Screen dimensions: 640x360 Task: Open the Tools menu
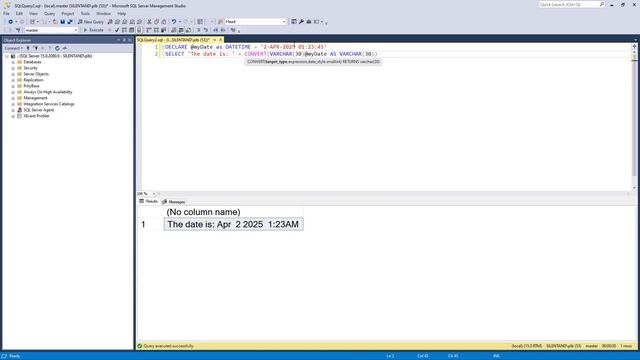click(85, 13)
